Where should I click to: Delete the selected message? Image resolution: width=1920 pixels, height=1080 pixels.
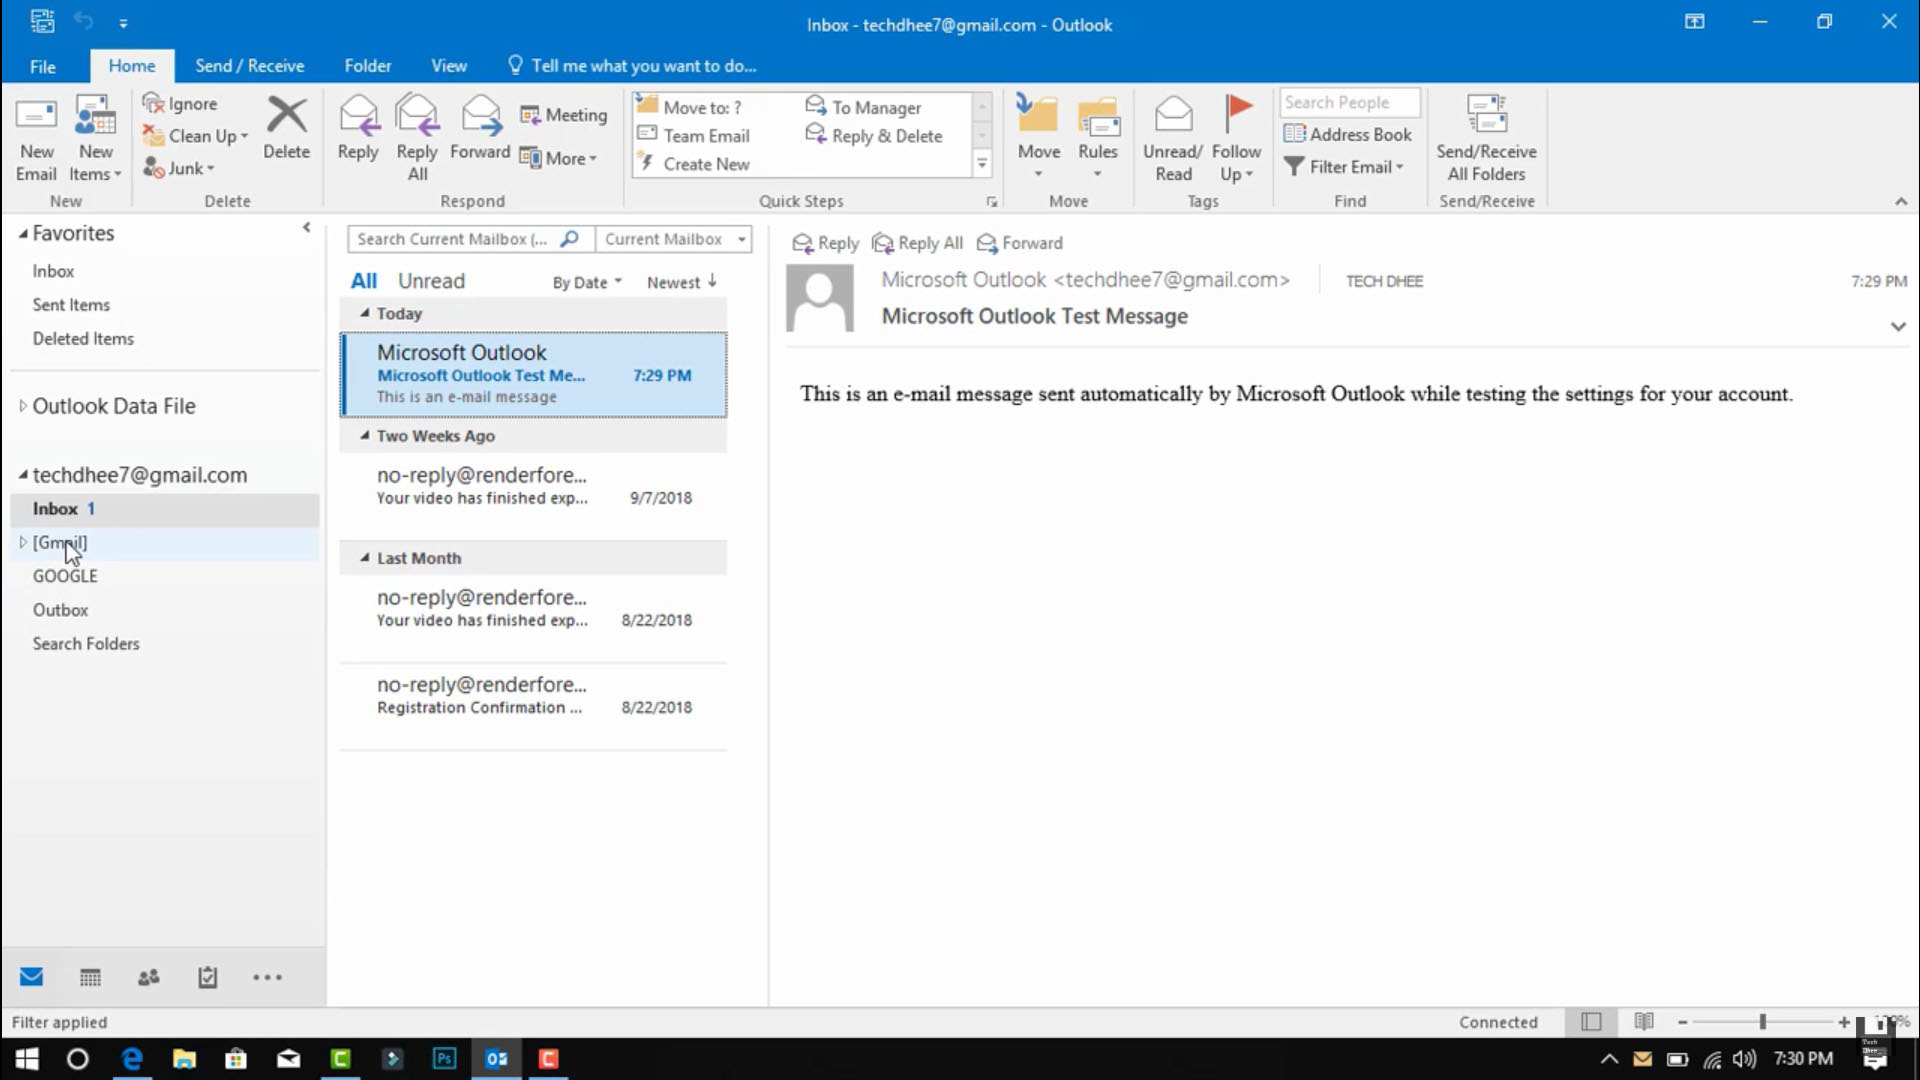tap(286, 128)
